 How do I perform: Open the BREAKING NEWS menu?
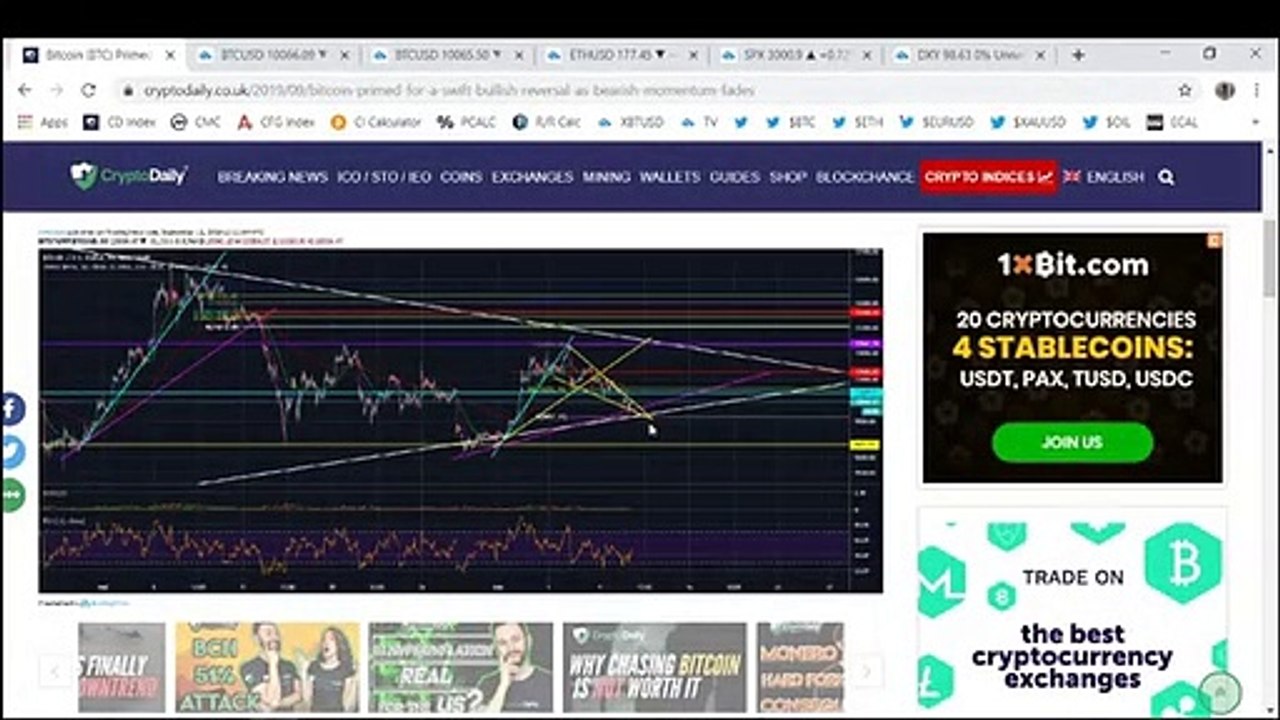point(272,177)
